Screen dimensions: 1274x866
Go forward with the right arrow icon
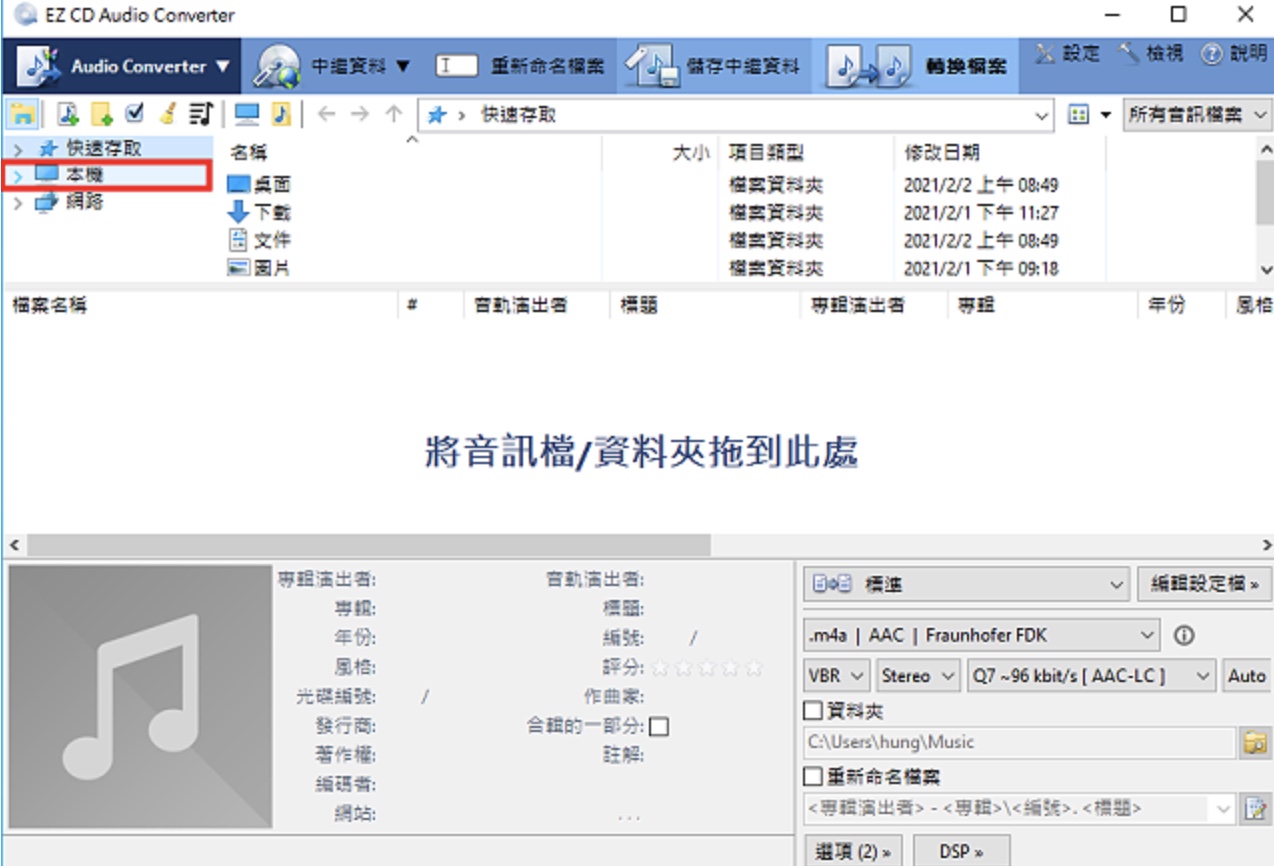(x=360, y=114)
